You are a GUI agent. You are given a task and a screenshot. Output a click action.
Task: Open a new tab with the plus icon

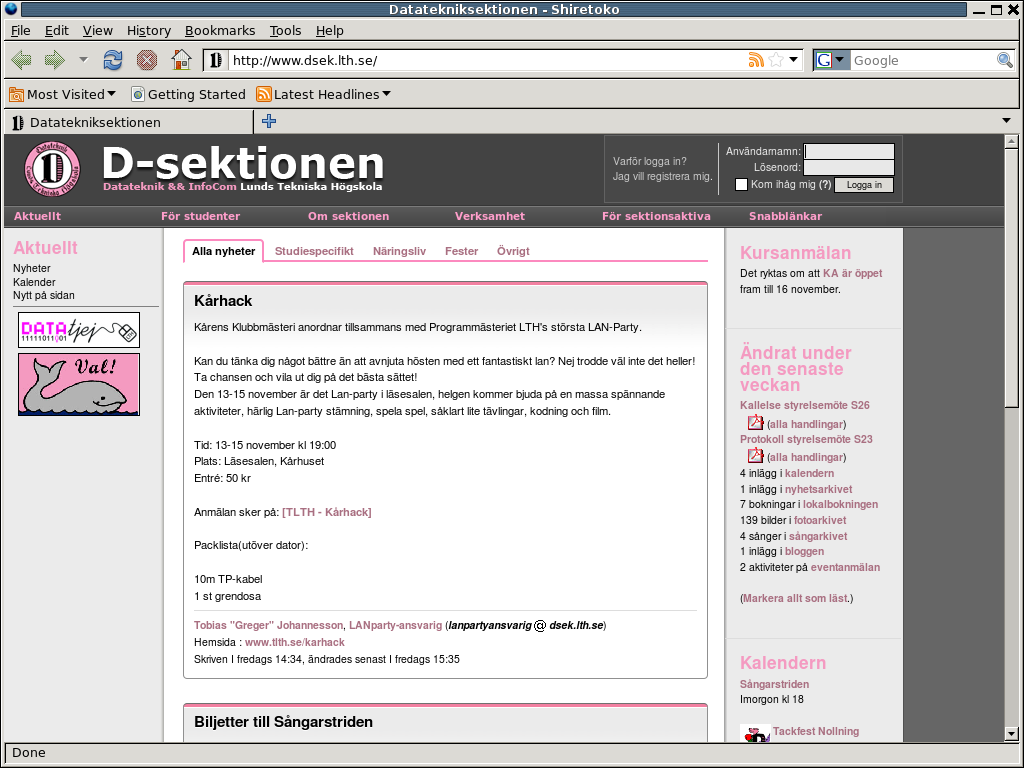269,121
